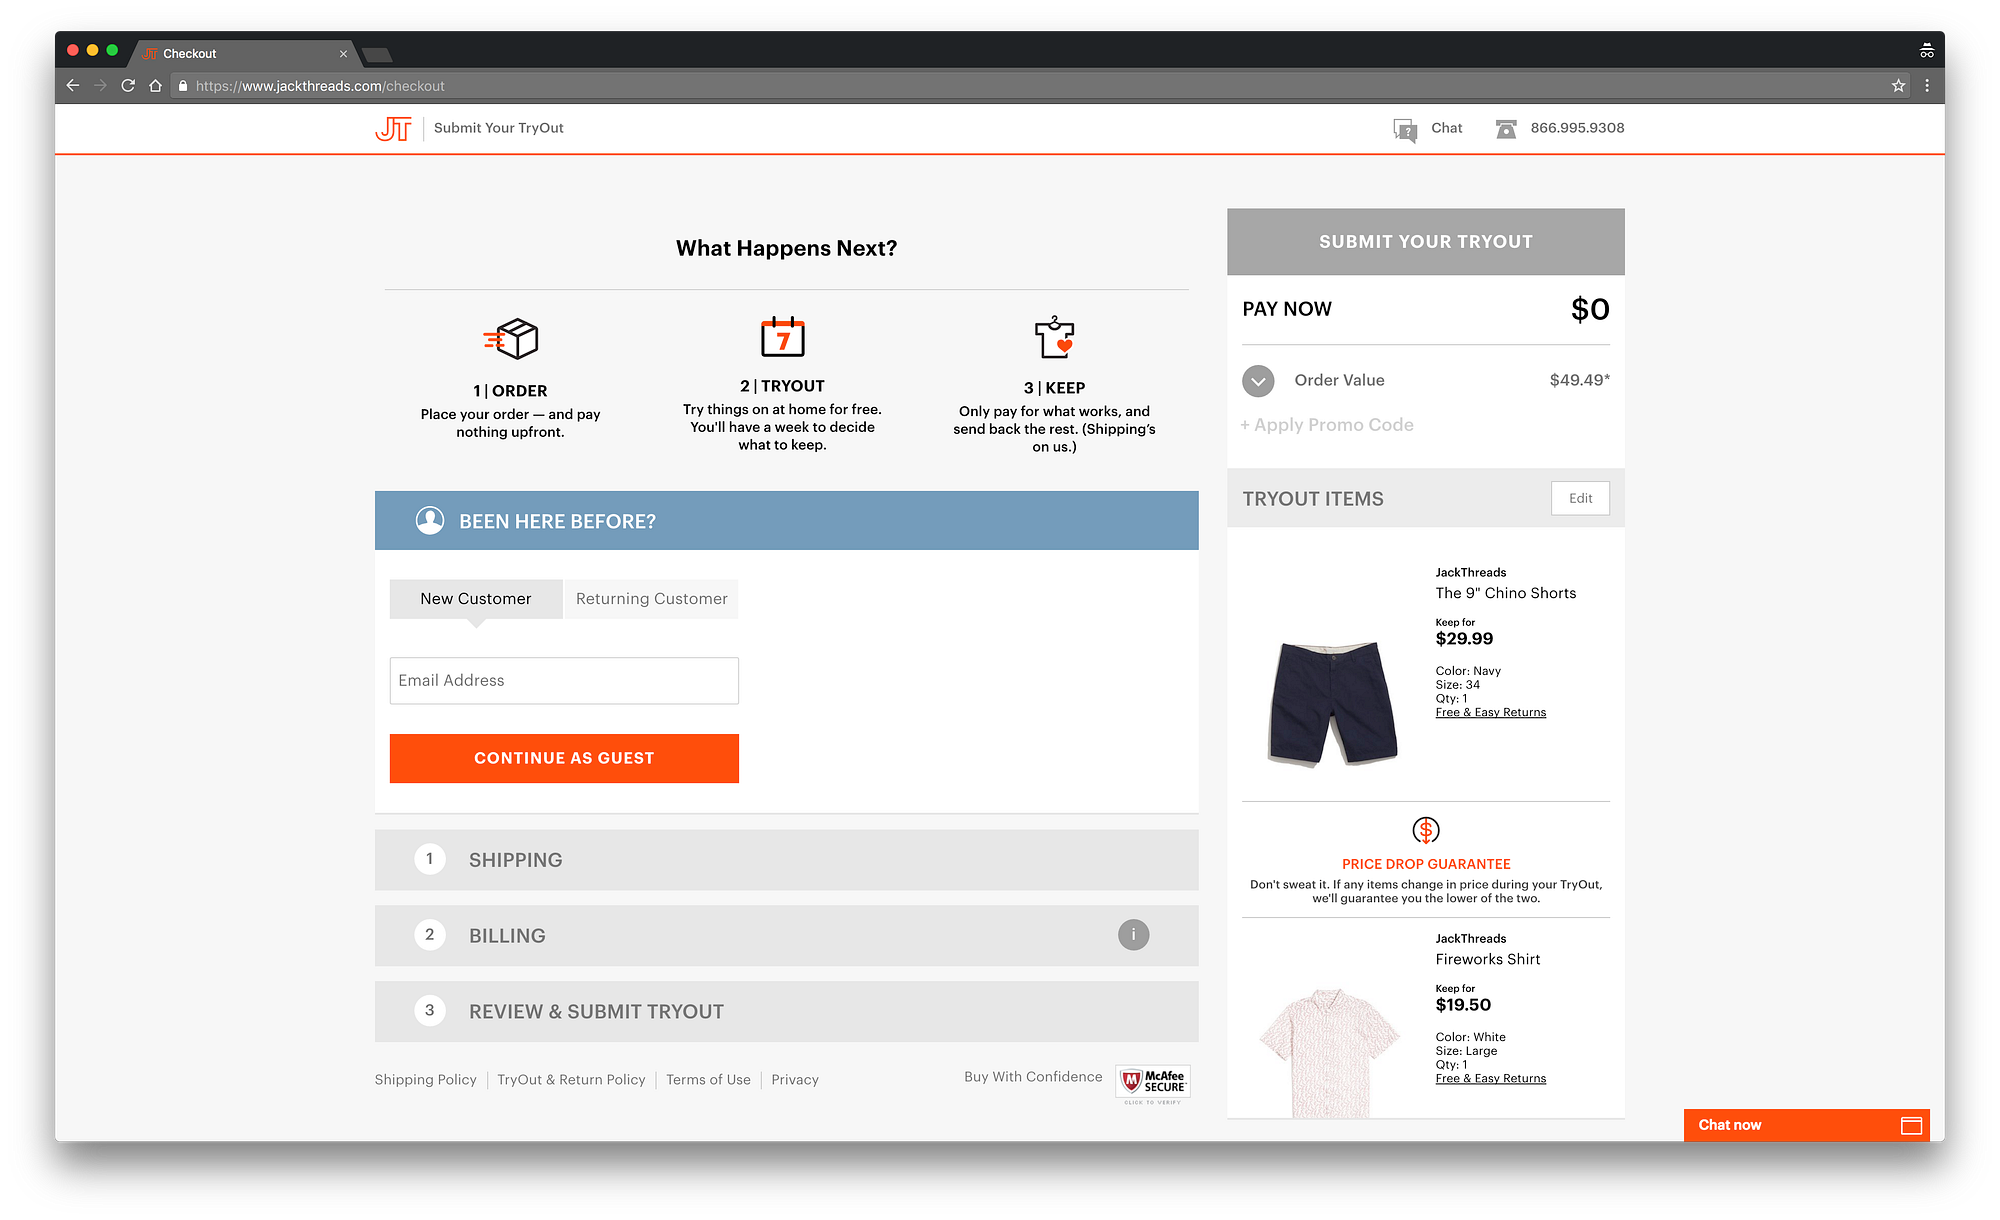Select the New Customer tab
The height and width of the screenshot is (1220, 2000).
click(476, 599)
